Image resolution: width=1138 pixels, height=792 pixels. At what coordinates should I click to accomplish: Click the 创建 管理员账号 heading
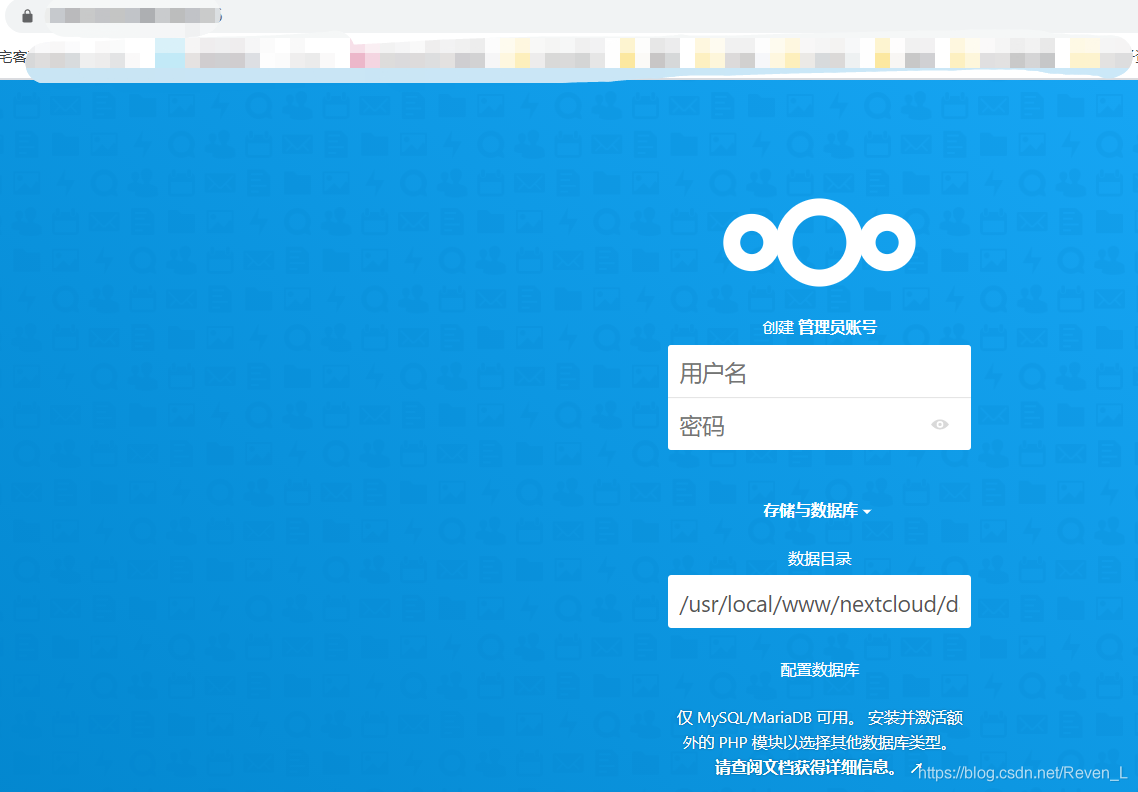coord(819,327)
